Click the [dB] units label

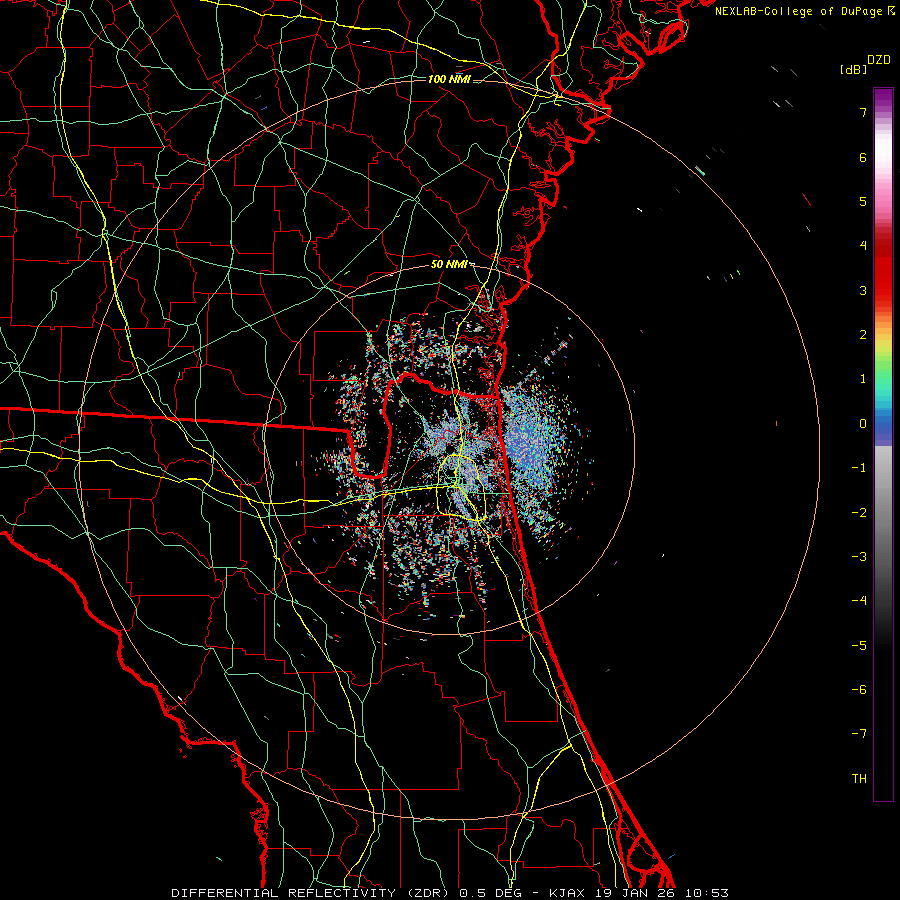854,70
